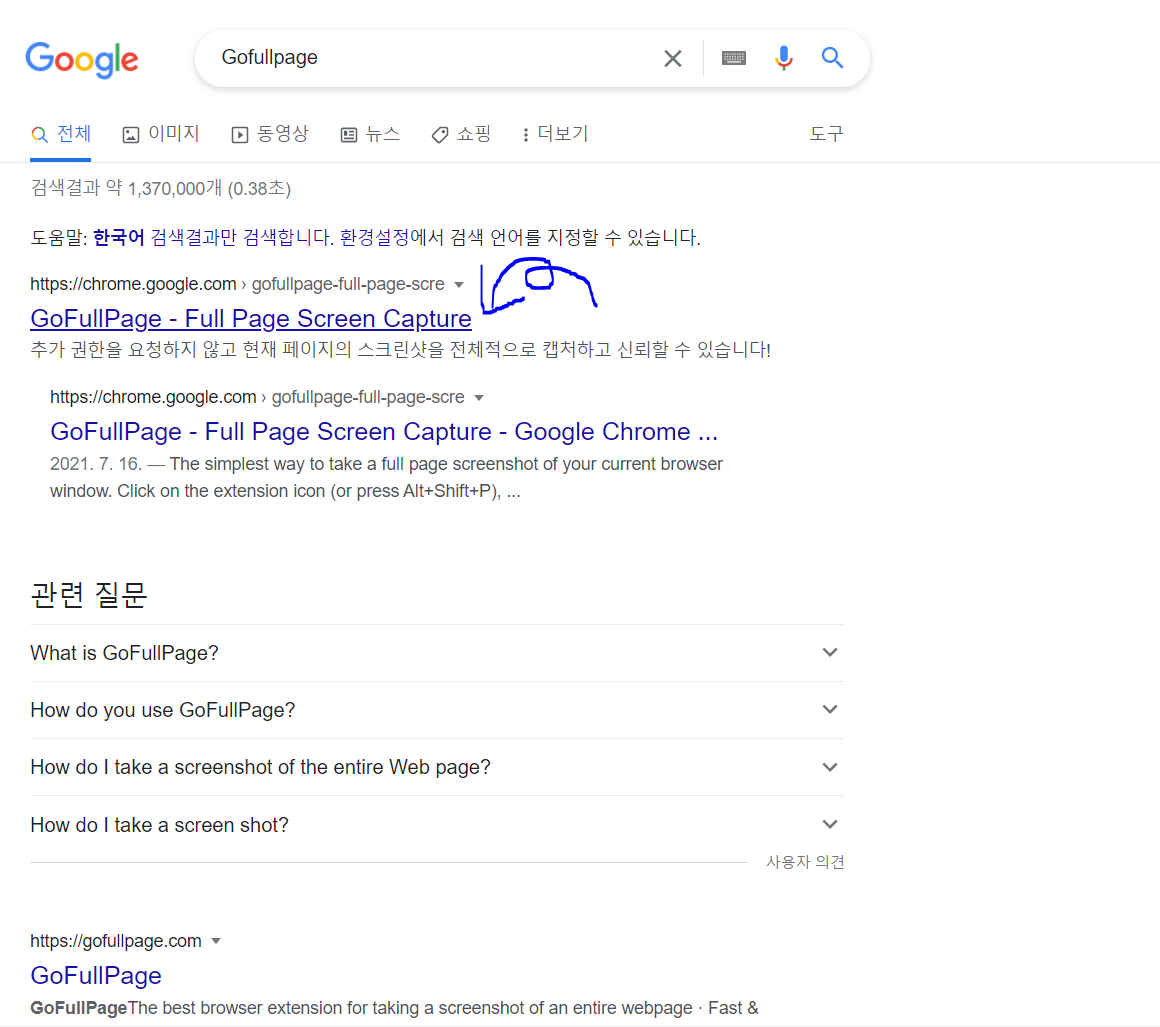
Task: Open the 더보기 menu
Action: pos(555,134)
